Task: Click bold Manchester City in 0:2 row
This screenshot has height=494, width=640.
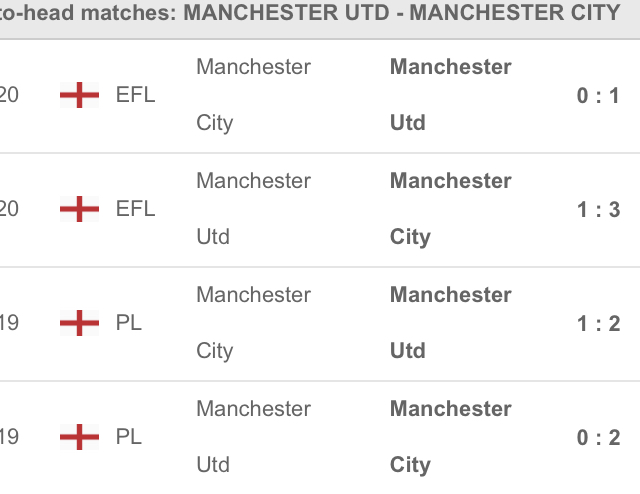Action: click(x=451, y=437)
